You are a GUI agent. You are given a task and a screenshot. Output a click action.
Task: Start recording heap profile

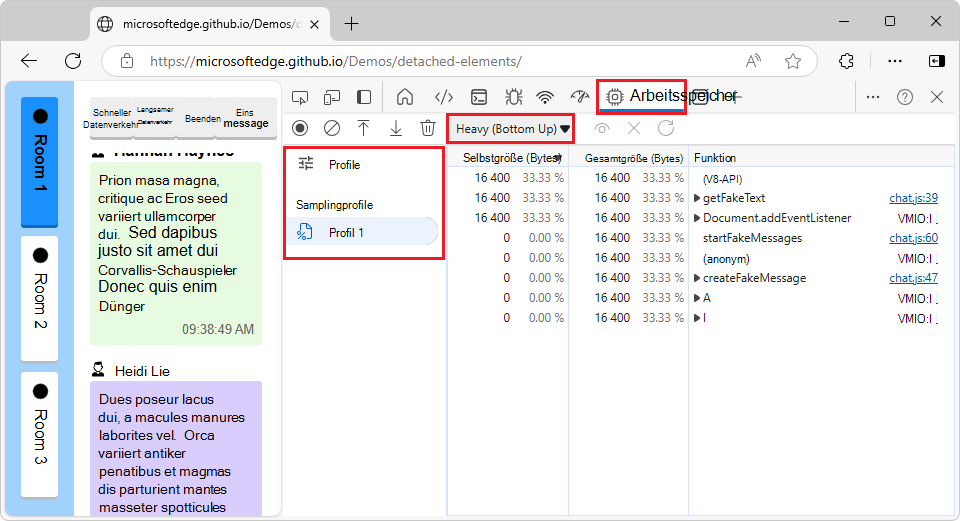(300, 128)
